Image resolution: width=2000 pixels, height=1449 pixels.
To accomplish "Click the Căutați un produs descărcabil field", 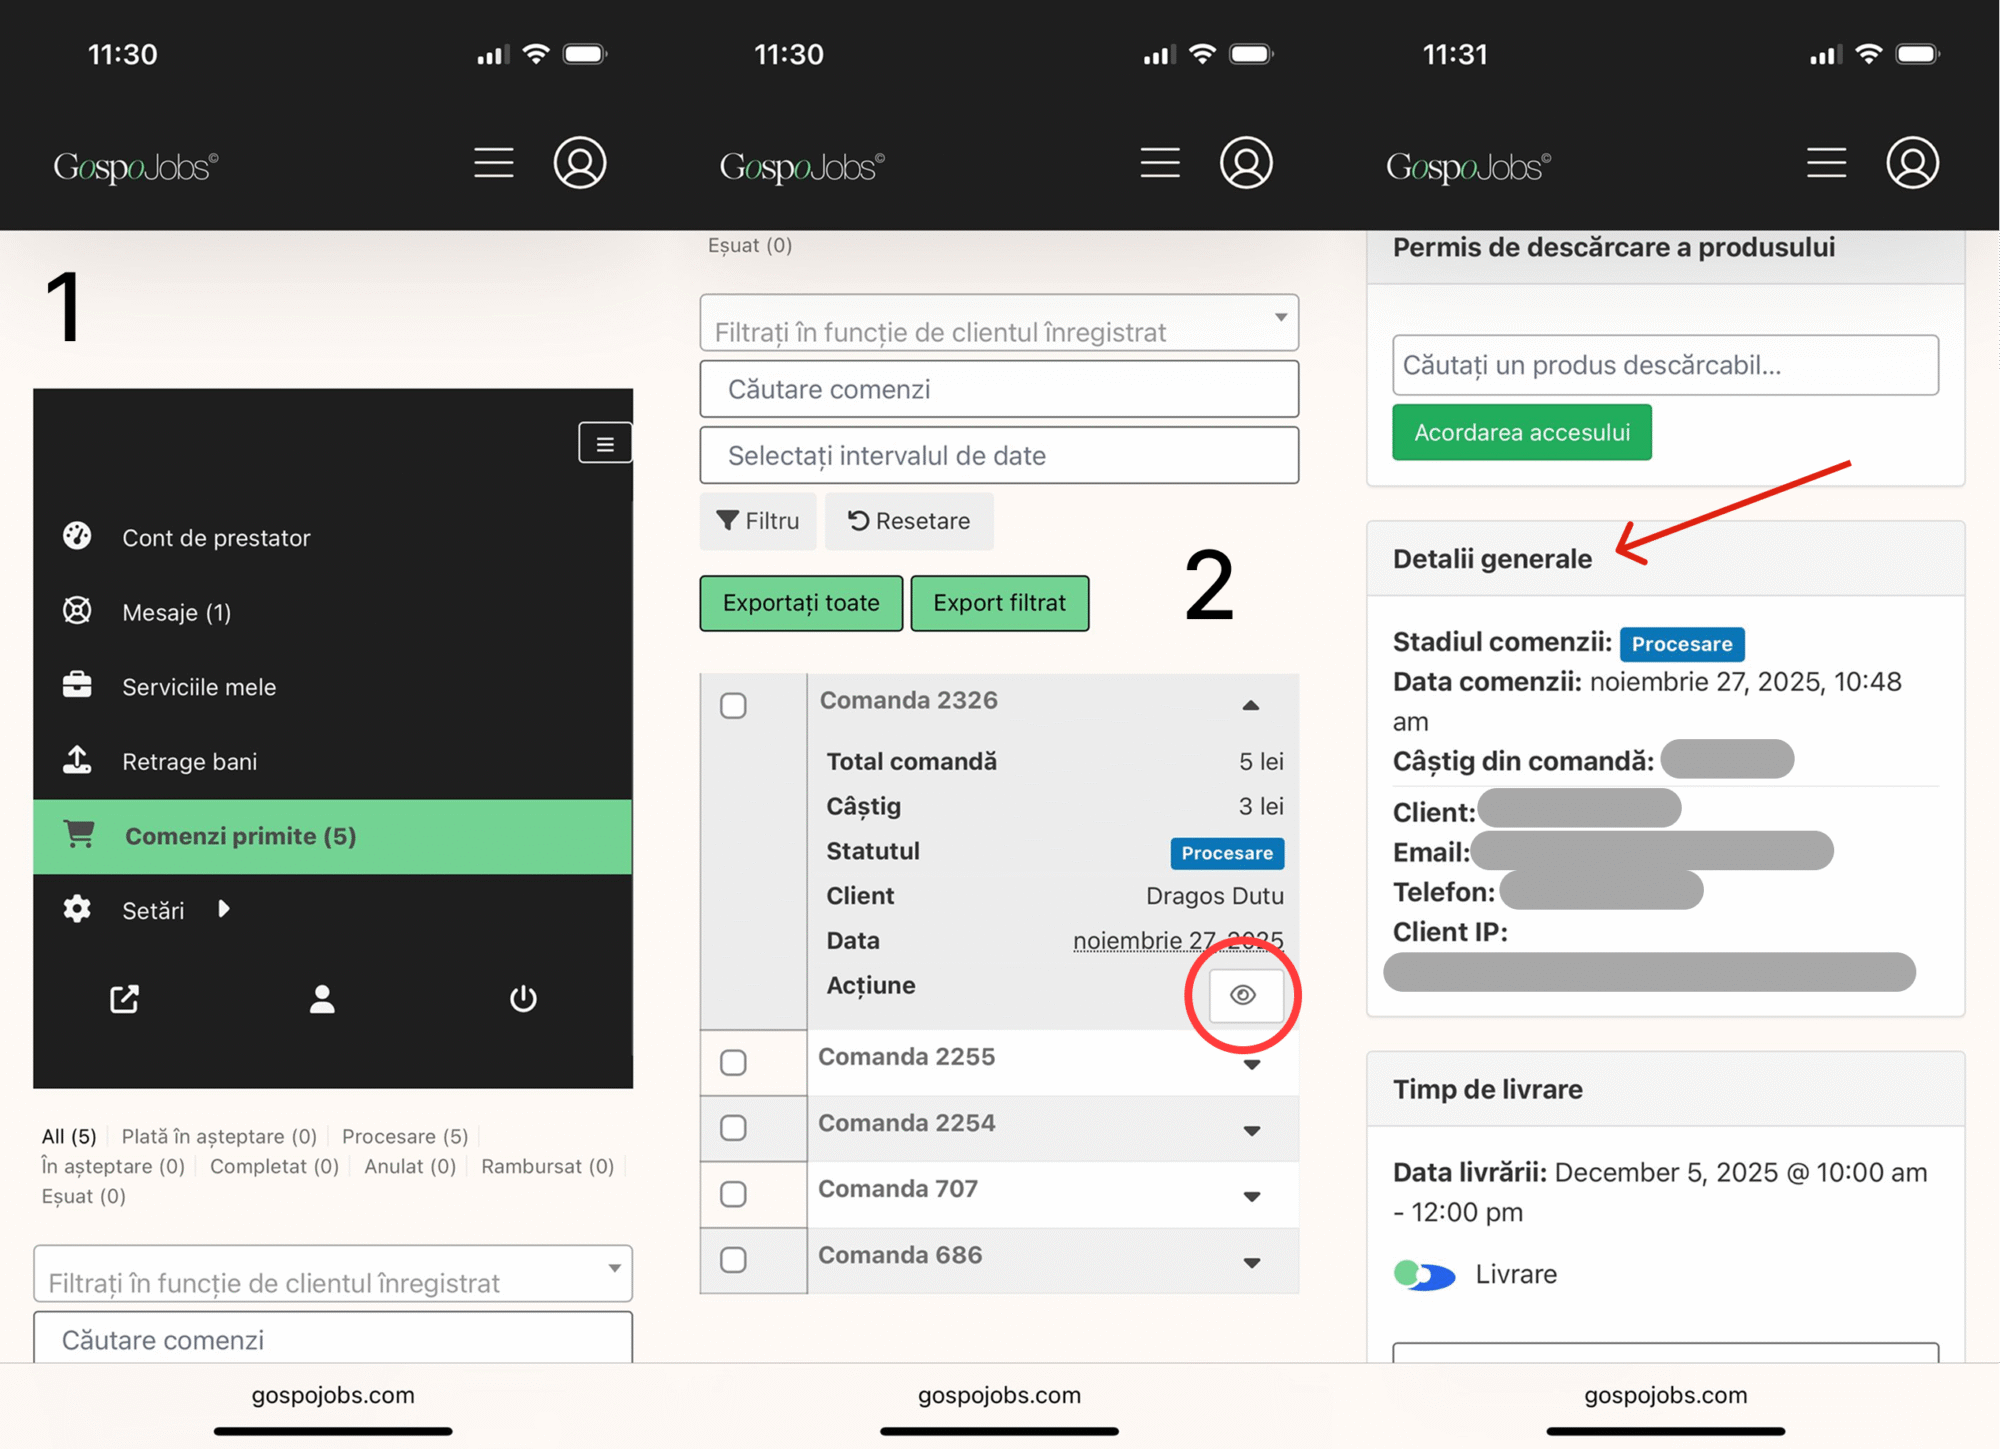I will point(1664,365).
